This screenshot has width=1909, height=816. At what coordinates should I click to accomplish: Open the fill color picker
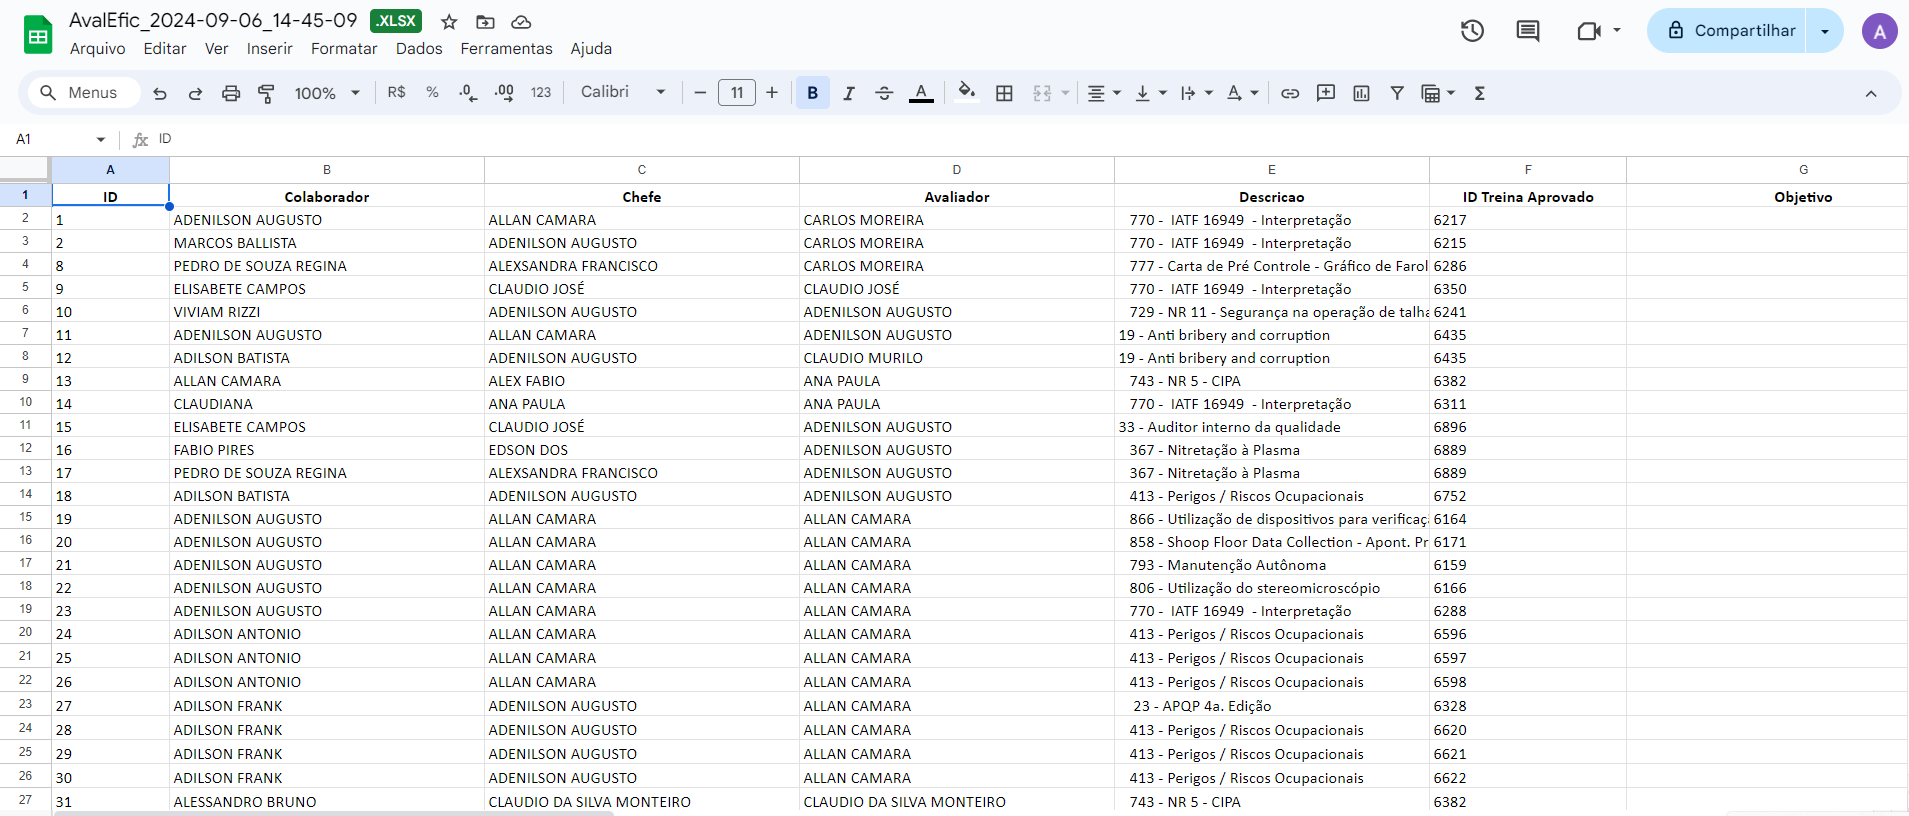[x=966, y=92]
